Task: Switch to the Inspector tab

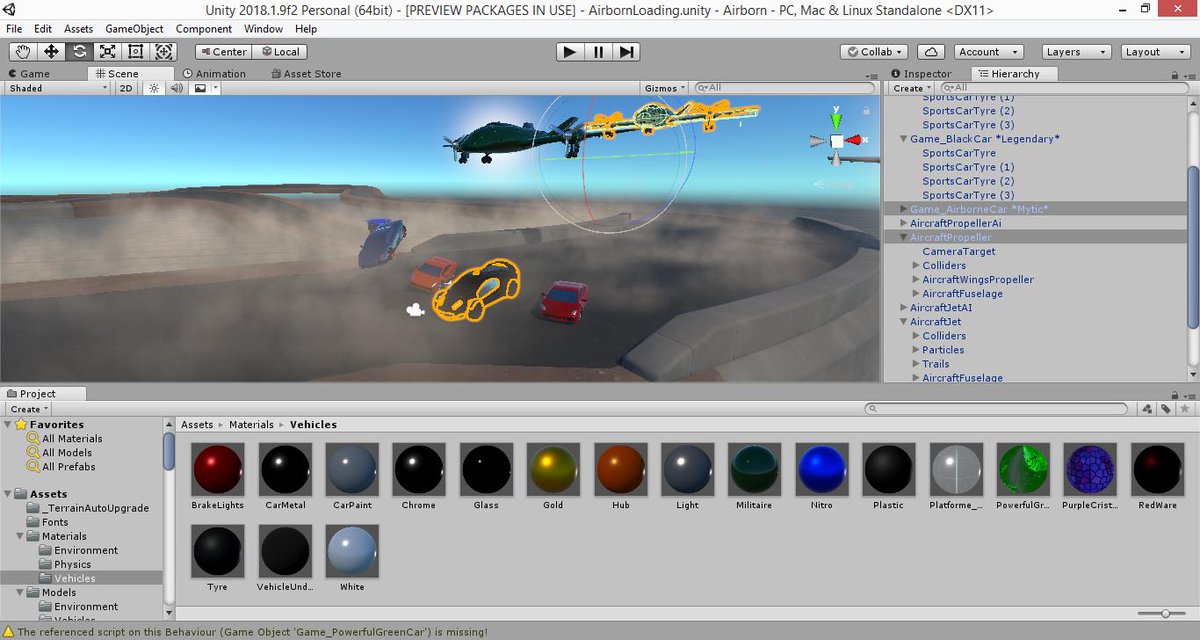Action: pyautogui.click(x=921, y=74)
